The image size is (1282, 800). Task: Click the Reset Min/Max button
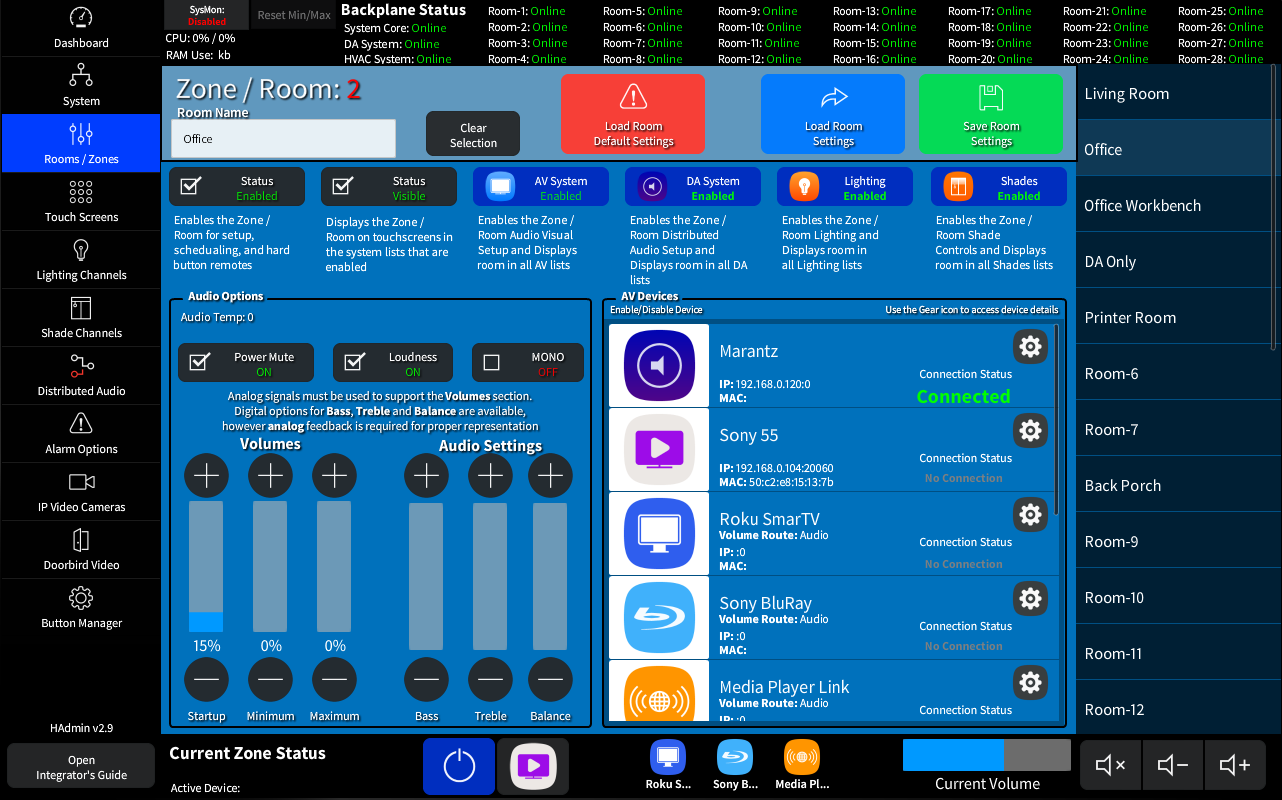pos(293,15)
